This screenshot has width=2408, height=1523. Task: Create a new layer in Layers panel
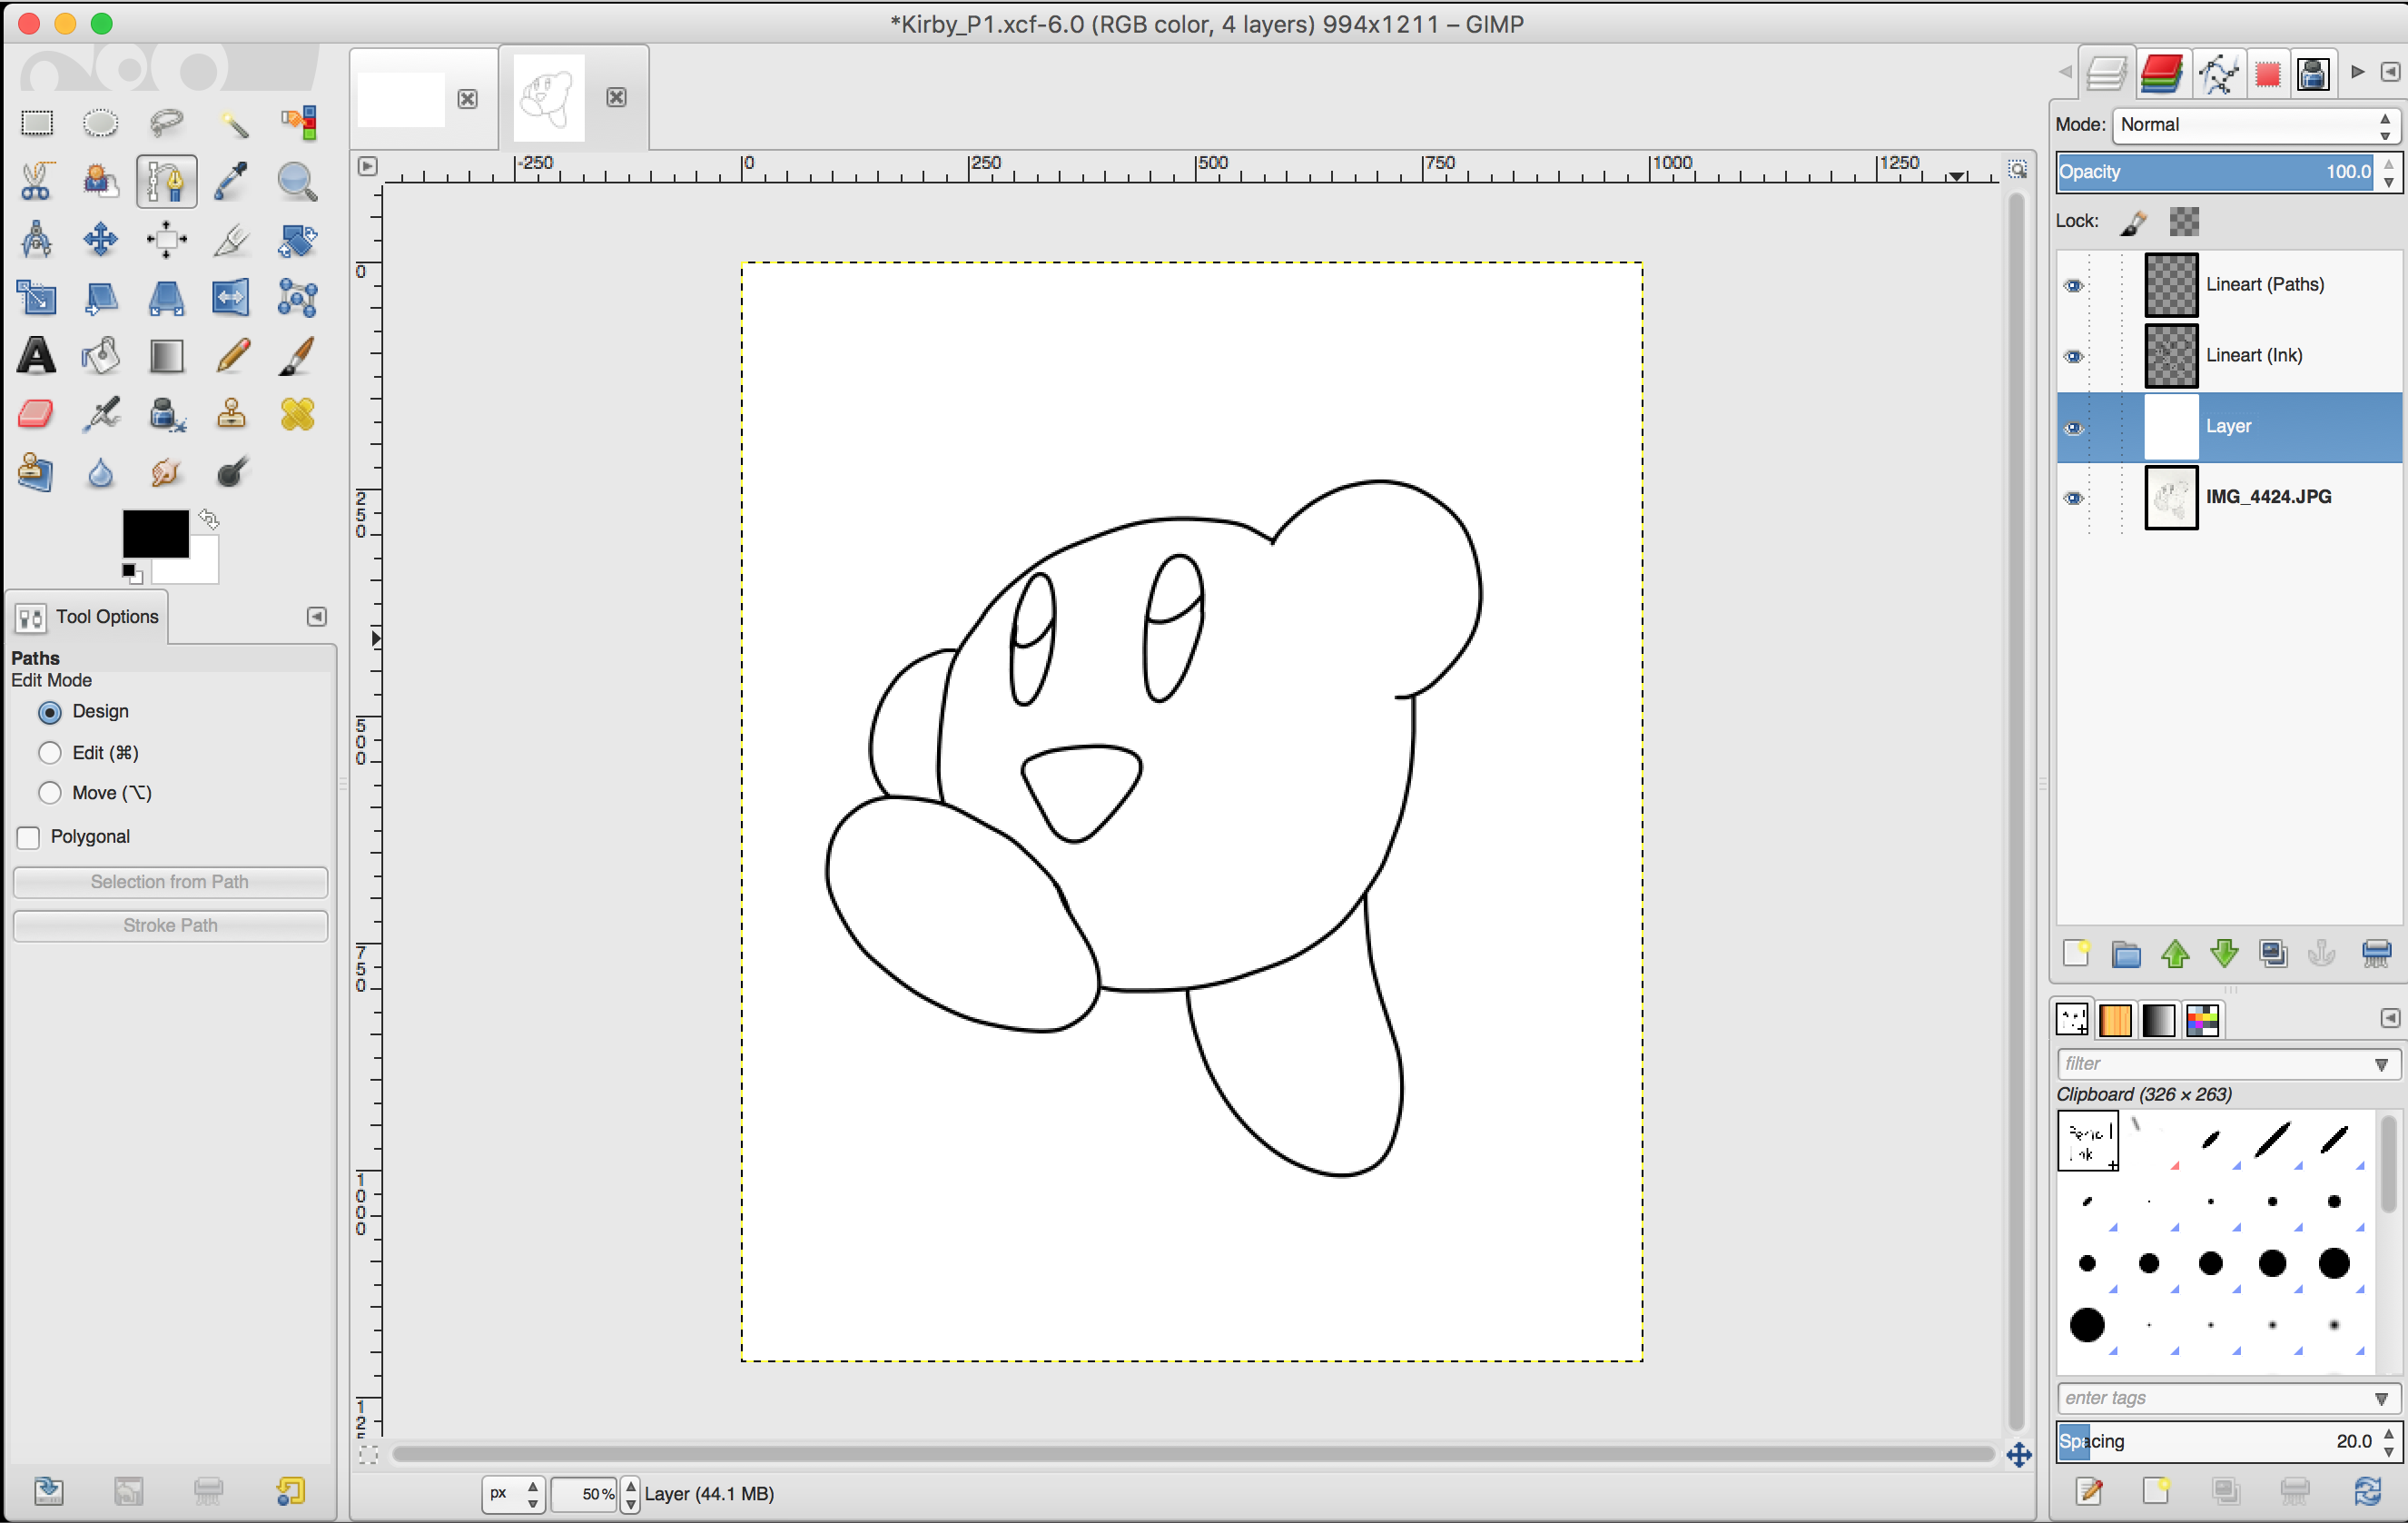(x=2077, y=953)
